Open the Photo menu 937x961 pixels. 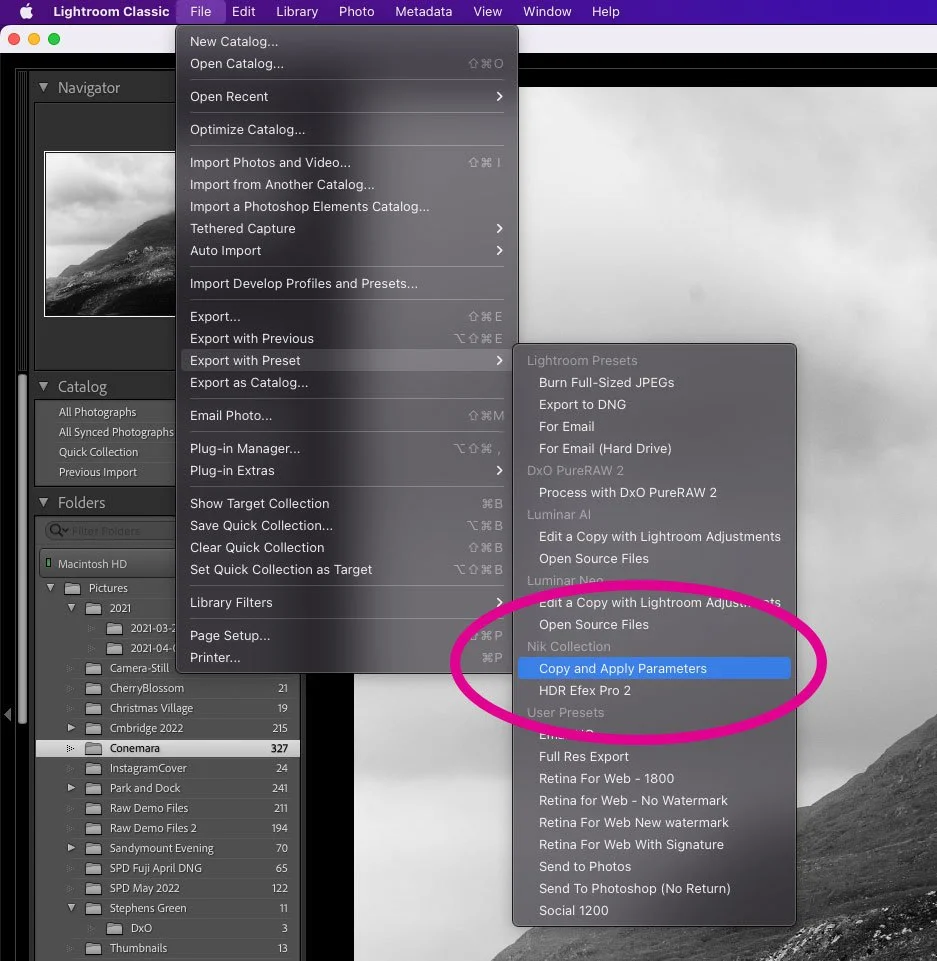[x=356, y=11]
